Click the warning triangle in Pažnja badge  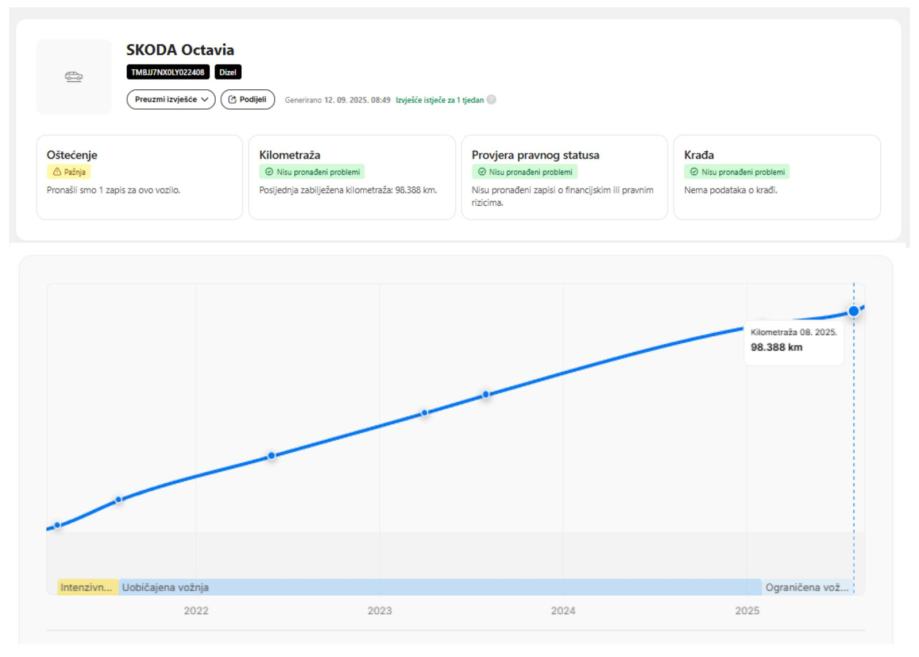coord(56,172)
